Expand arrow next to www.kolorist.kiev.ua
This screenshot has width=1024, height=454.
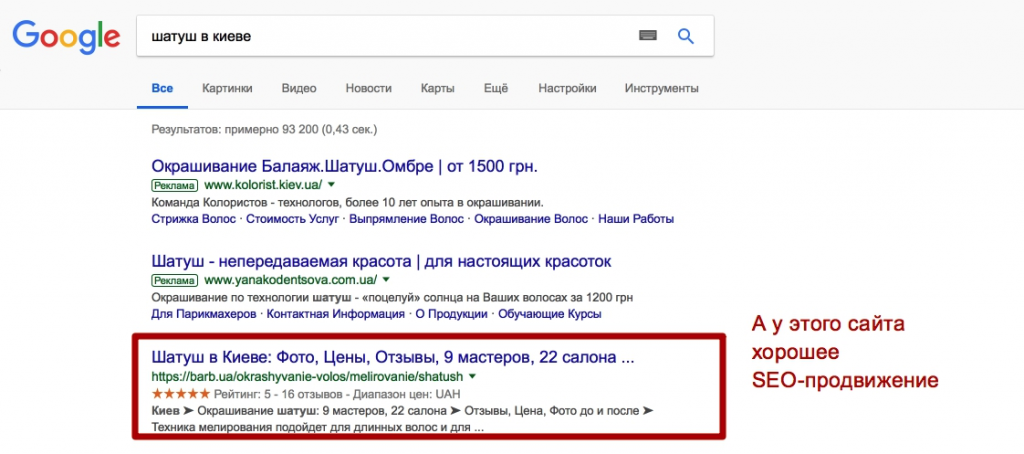pyautogui.click(x=331, y=185)
